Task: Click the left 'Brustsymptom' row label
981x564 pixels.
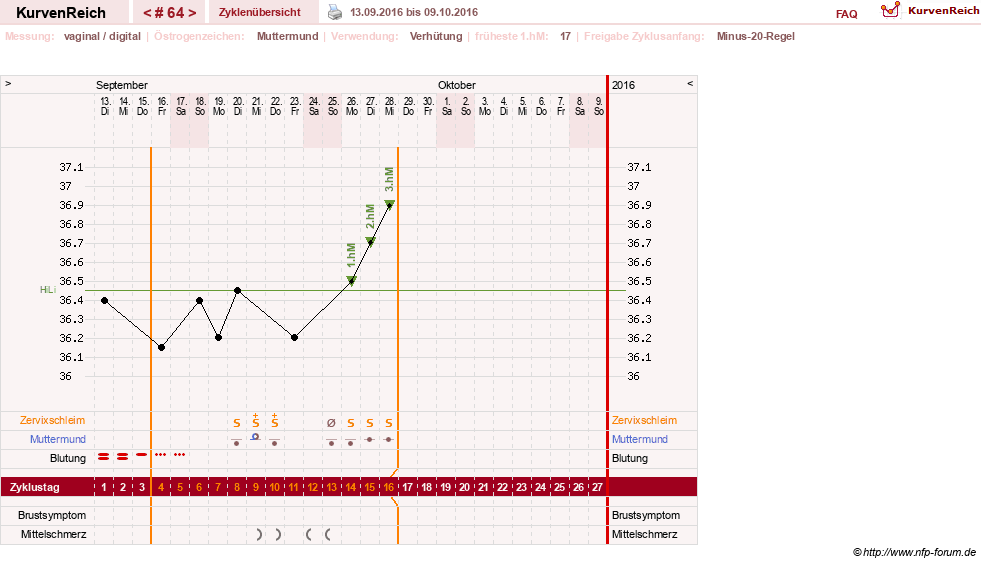Action: [52, 515]
